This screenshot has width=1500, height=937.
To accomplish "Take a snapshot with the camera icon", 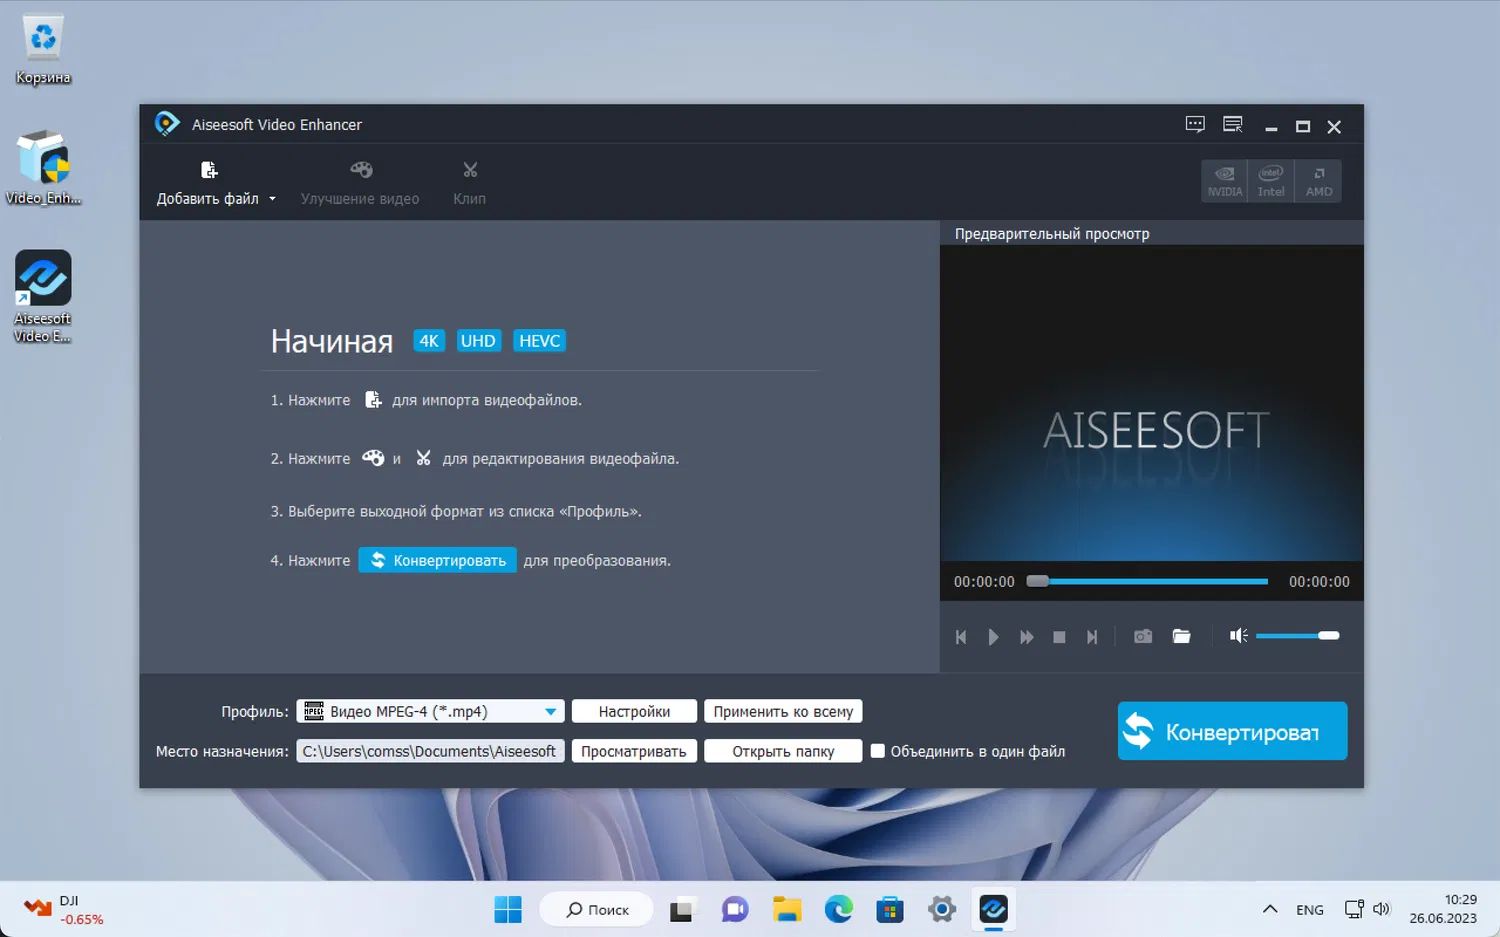I will (1143, 636).
